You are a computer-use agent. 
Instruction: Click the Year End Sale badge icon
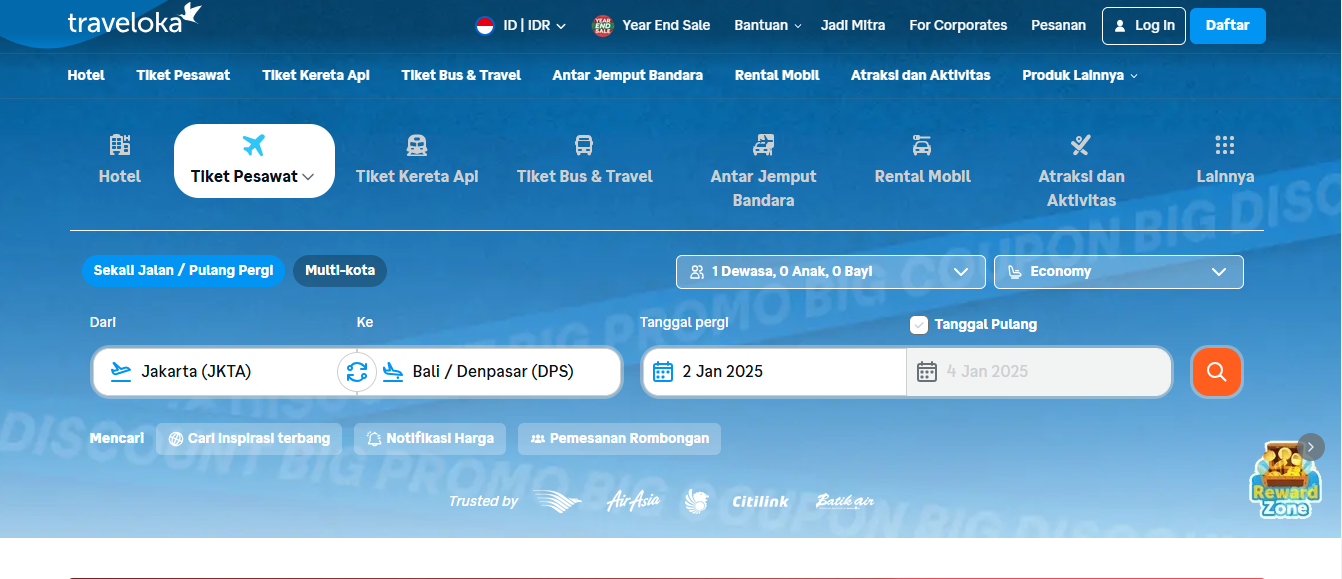602,26
